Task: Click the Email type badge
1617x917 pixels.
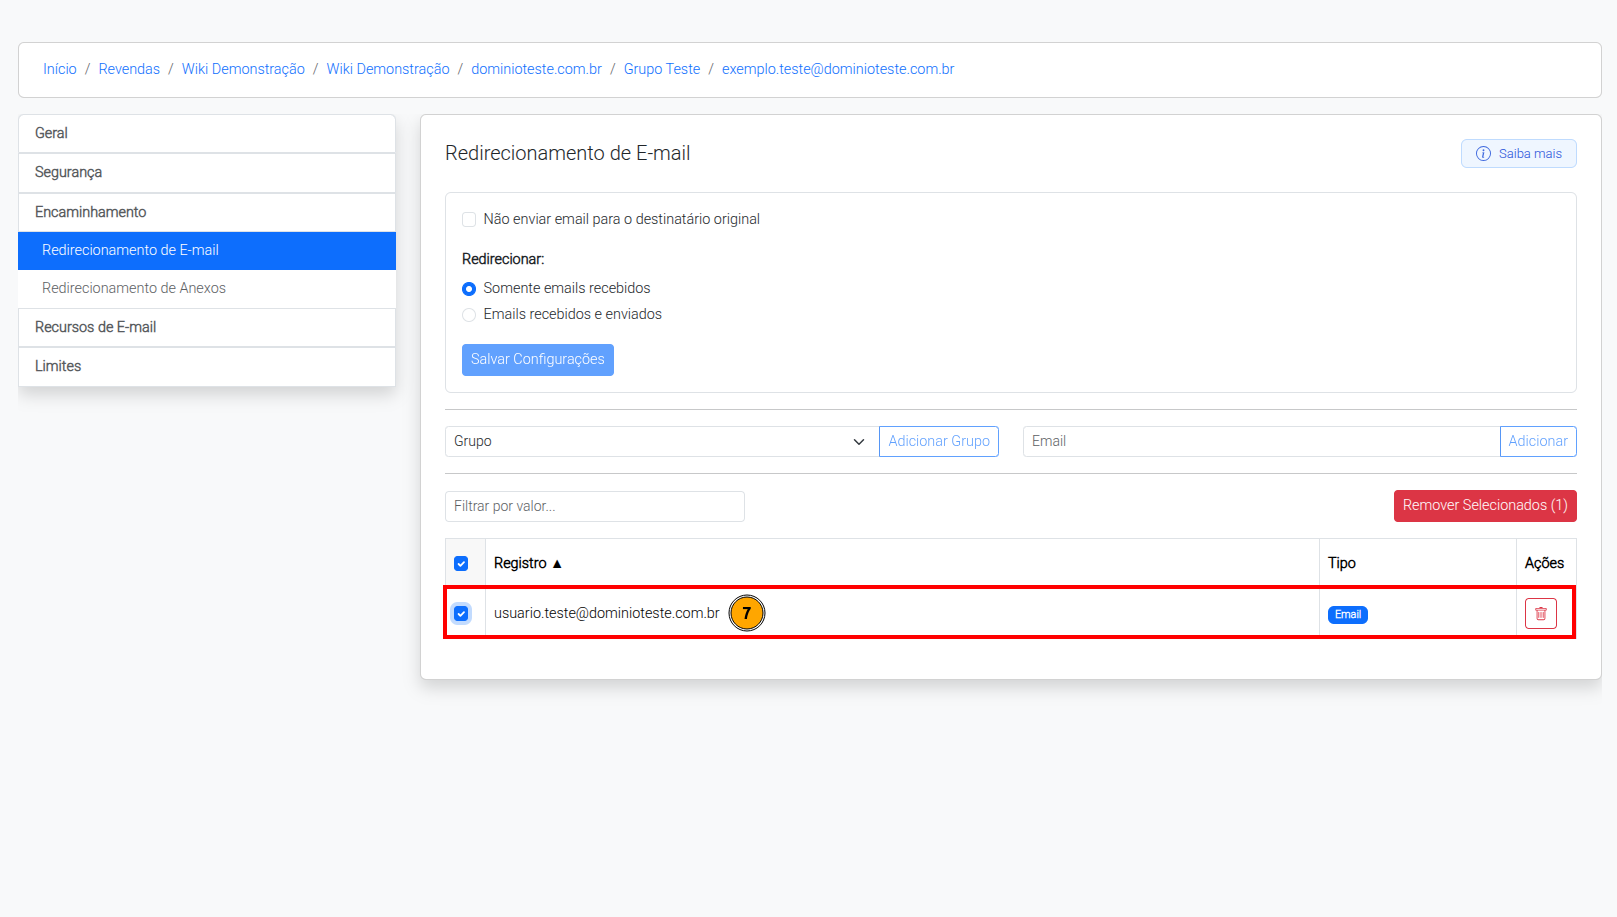Action: pyautogui.click(x=1347, y=614)
